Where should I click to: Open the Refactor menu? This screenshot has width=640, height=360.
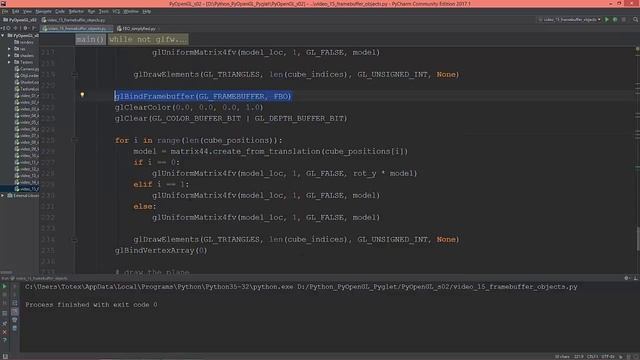[x=76, y=11]
